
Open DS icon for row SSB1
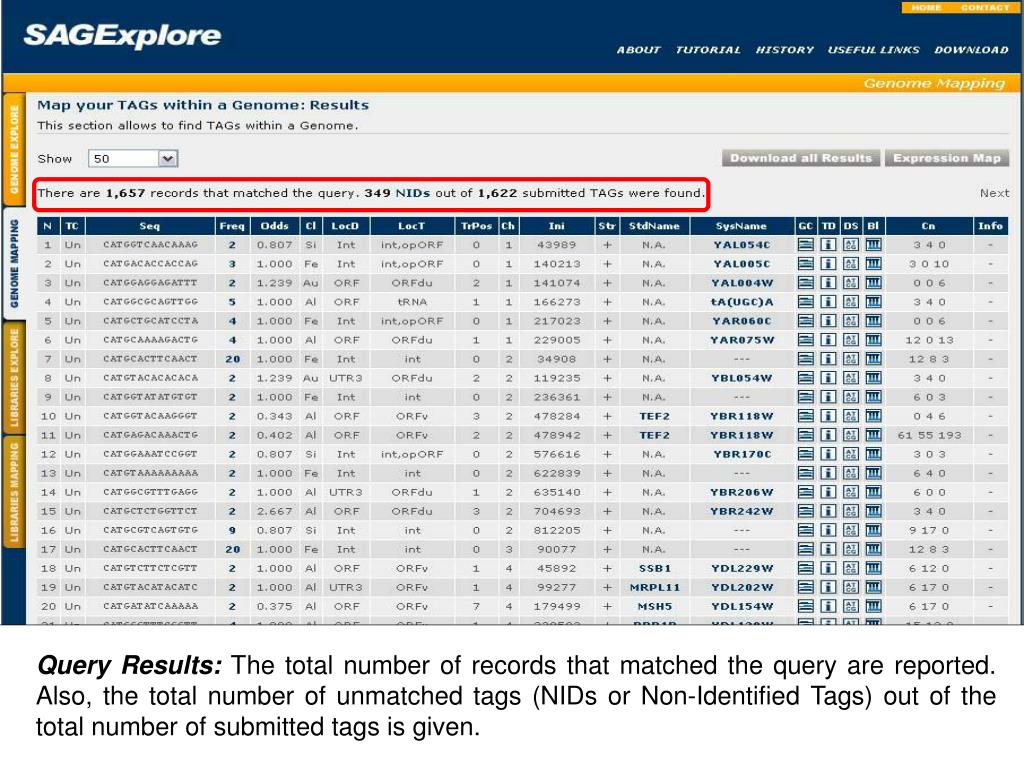coord(850,568)
